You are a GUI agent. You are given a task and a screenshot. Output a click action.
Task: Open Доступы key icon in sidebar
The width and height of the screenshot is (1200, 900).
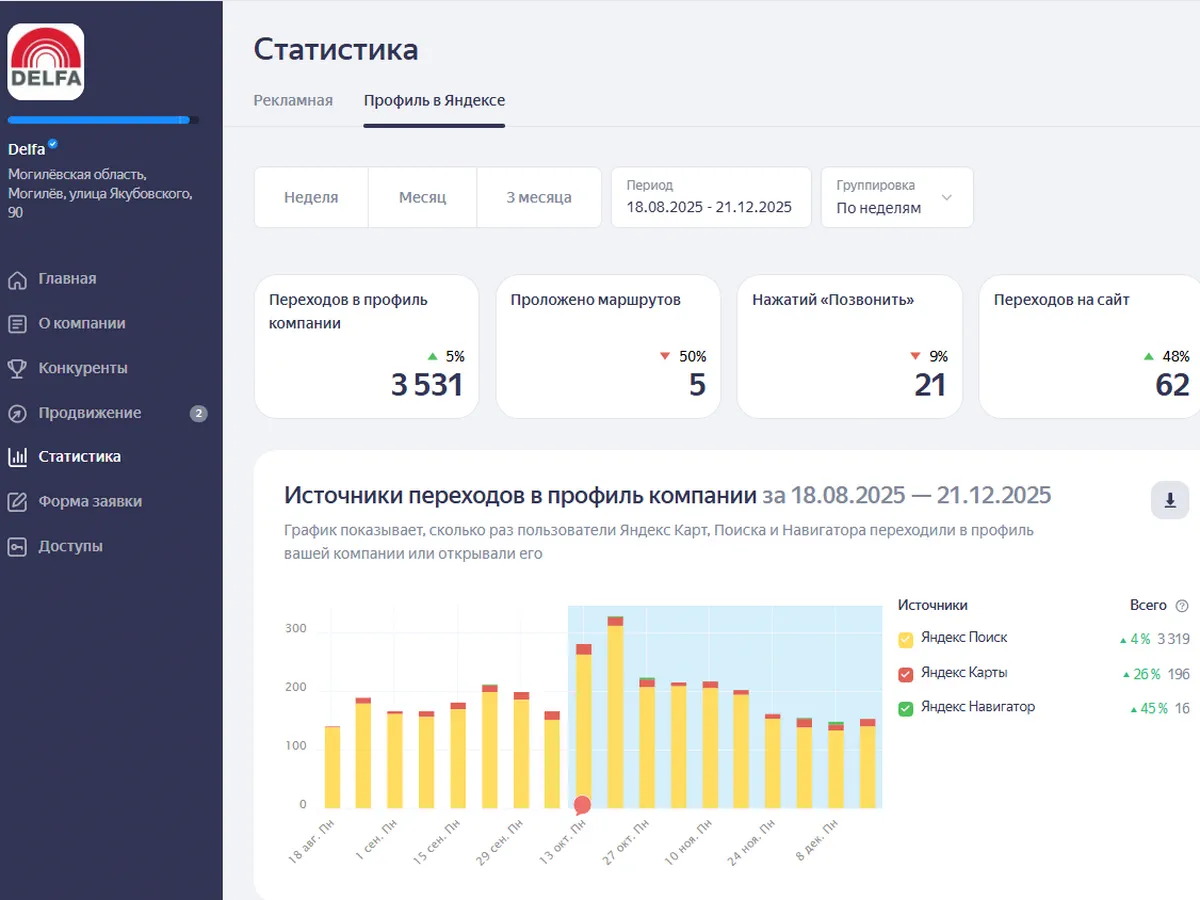coord(17,547)
